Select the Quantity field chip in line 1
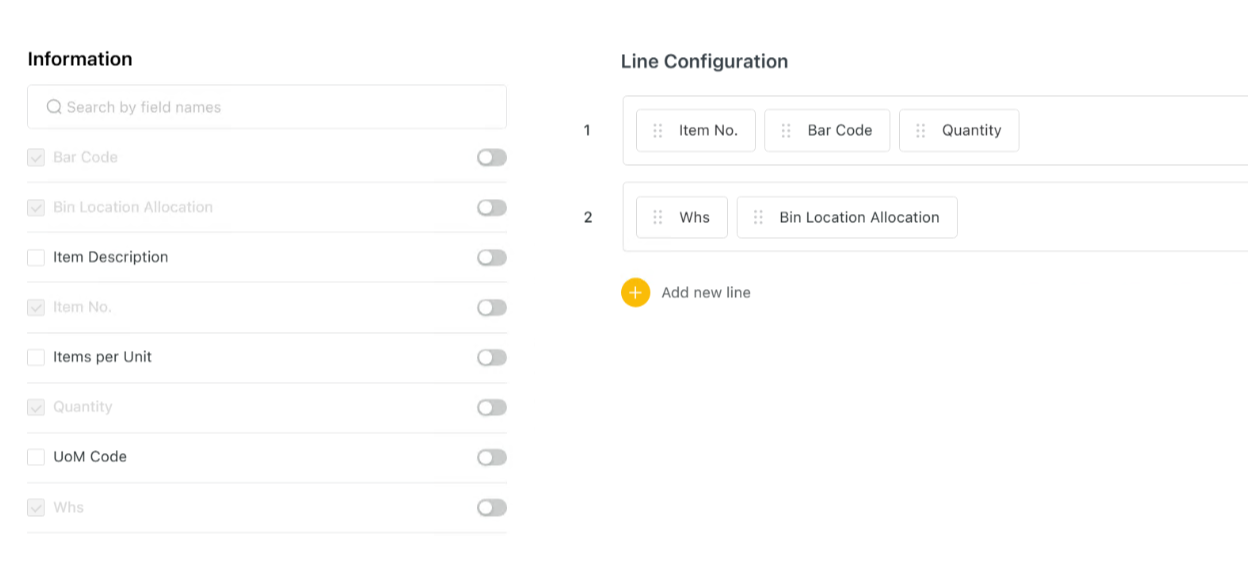This screenshot has width=1248, height=568. click(970, 131)
